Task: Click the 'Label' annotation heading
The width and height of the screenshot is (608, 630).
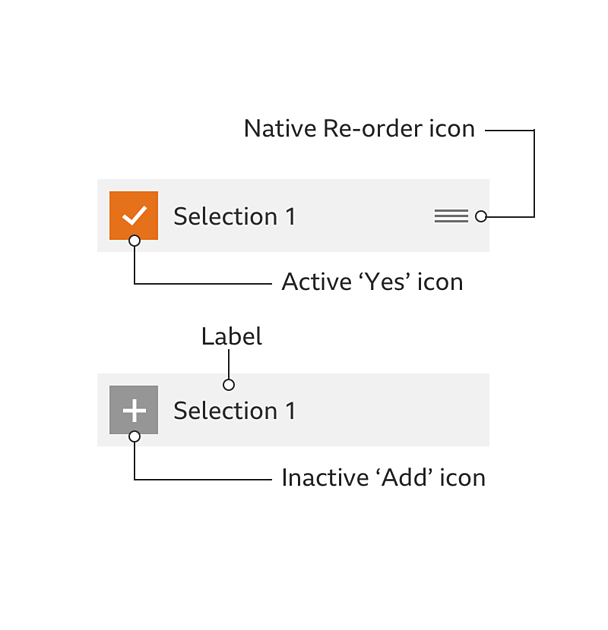Action: [x=231, y=336]
